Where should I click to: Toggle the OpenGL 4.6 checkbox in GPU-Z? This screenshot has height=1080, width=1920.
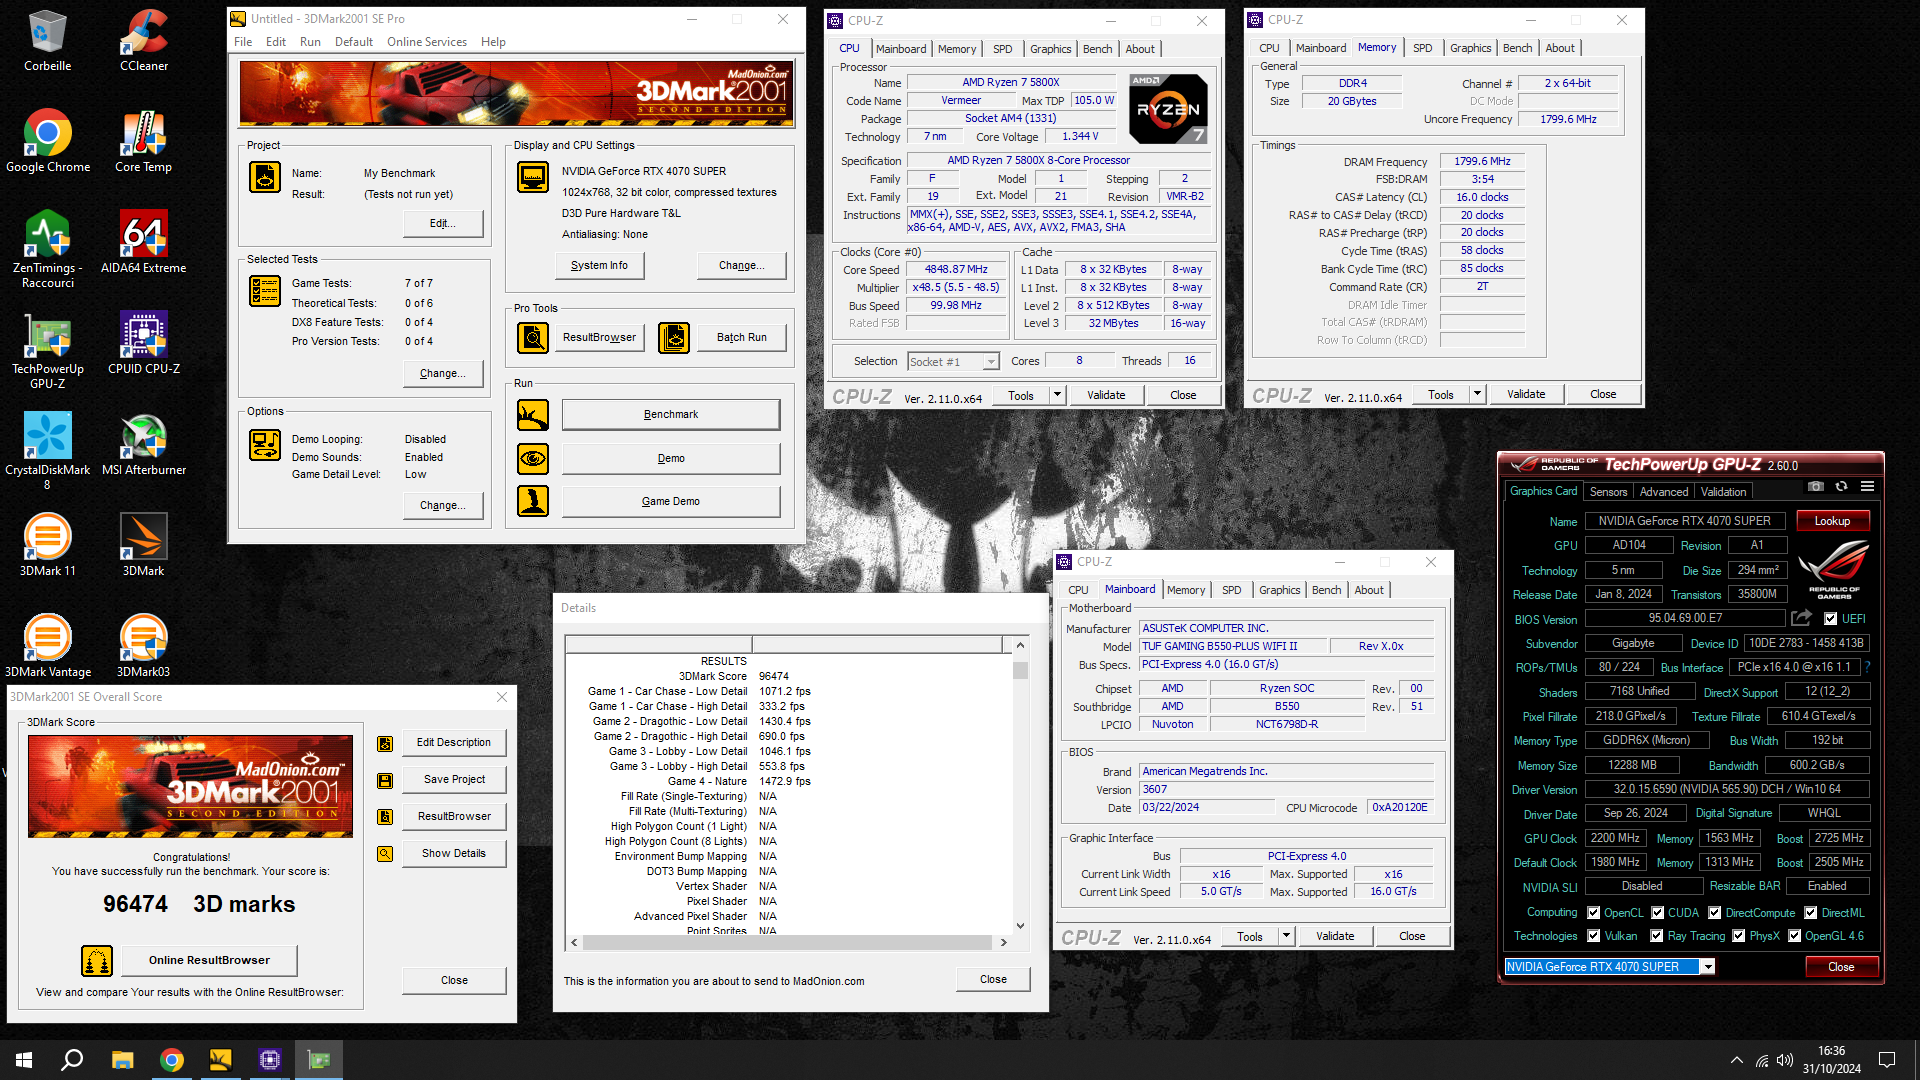click(1795, 936)
